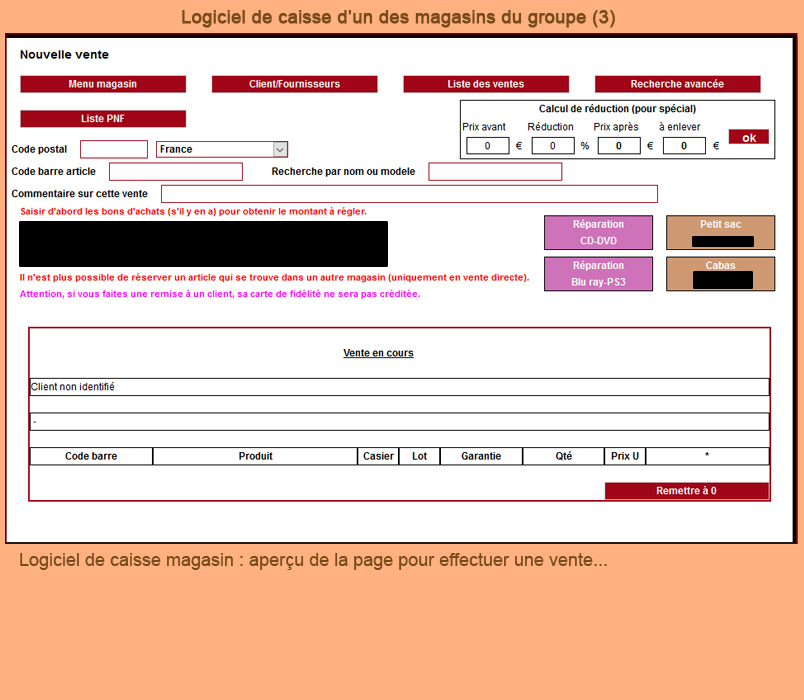Add Cabas to the sale

point(720,274)
